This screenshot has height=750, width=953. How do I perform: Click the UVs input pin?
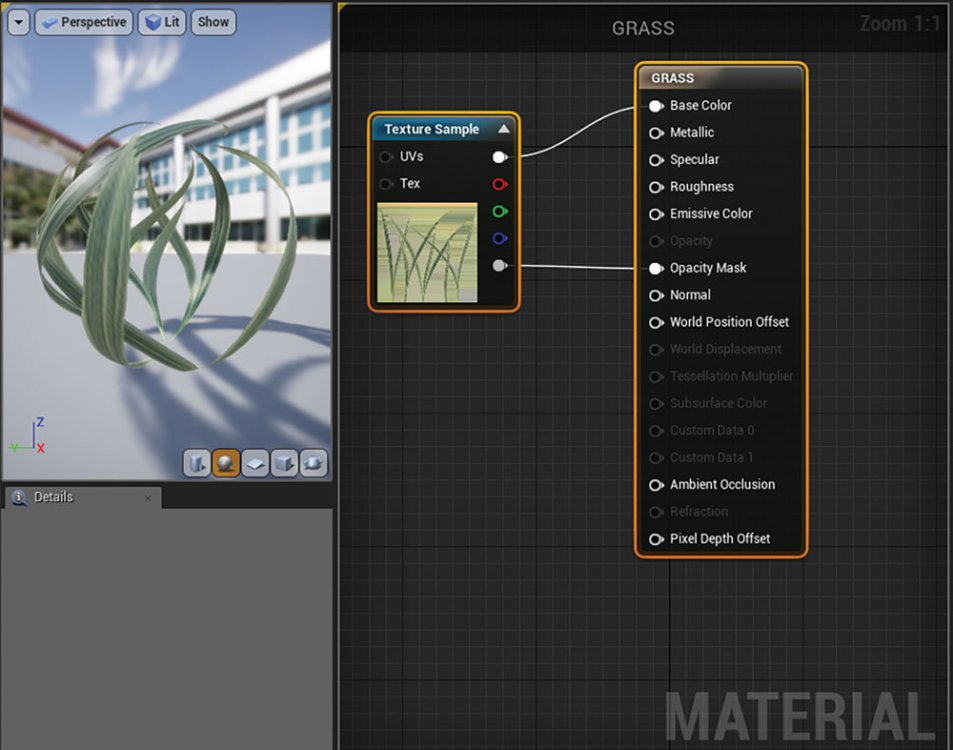[385, 157]
